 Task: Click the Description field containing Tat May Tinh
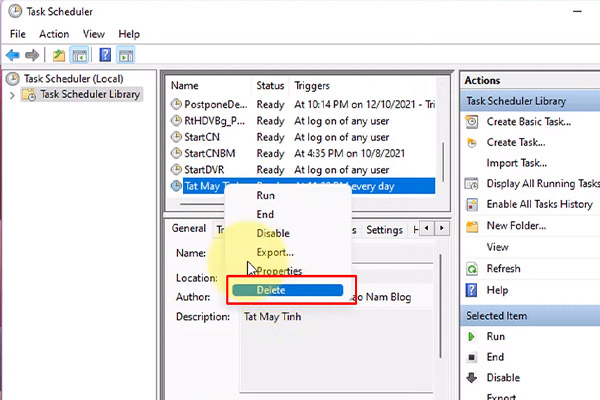tap(336, 350)
